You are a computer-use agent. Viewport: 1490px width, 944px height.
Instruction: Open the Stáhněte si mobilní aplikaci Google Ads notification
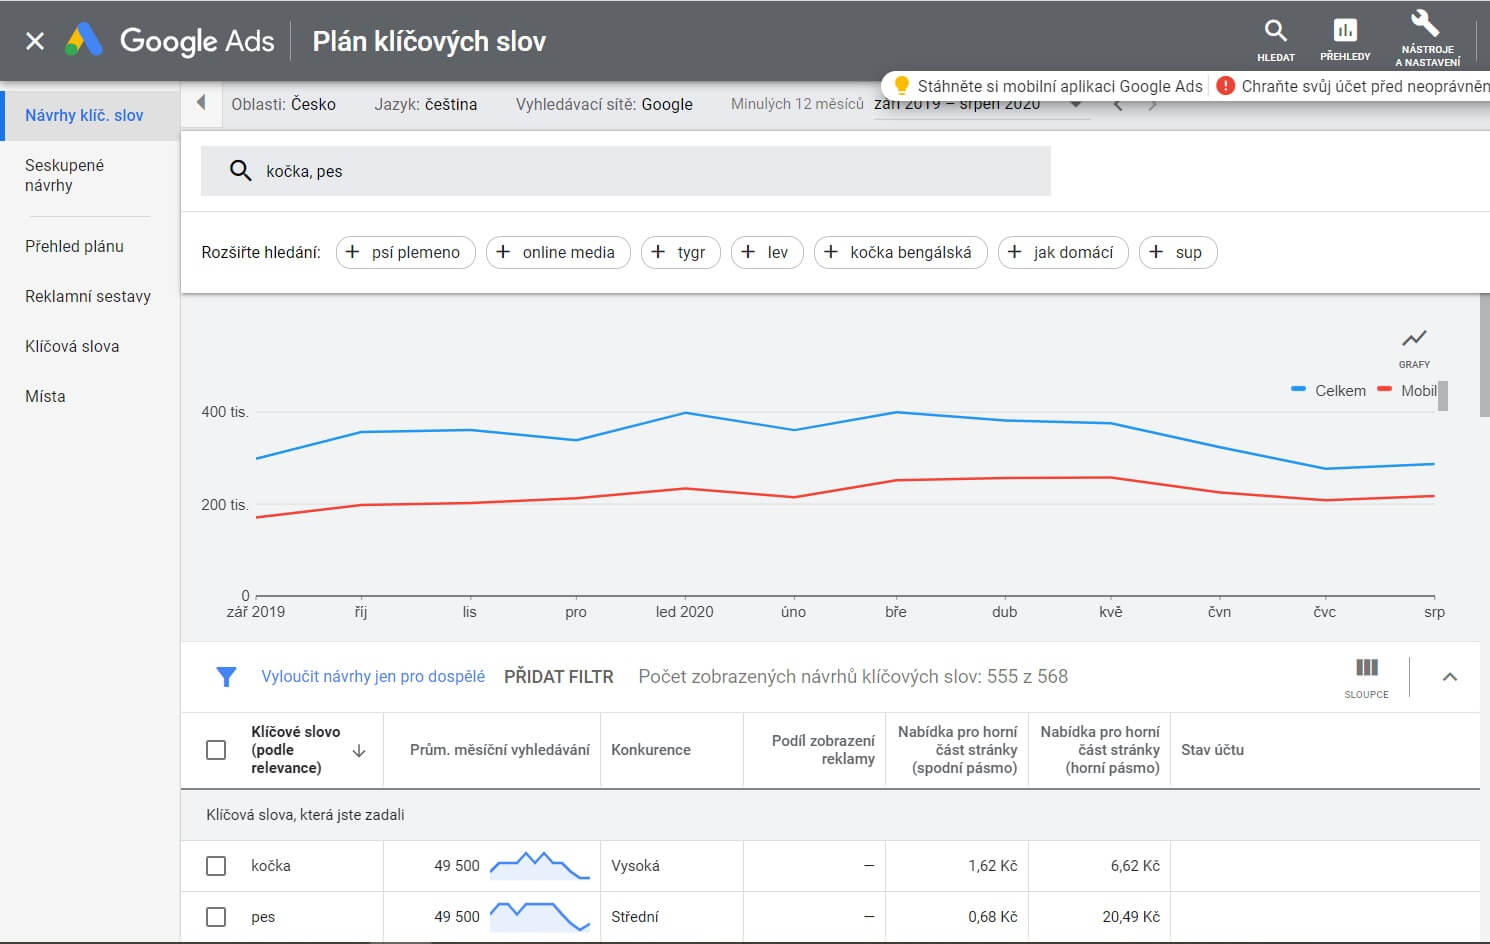pyautogui.click(x=1060, y=86)
